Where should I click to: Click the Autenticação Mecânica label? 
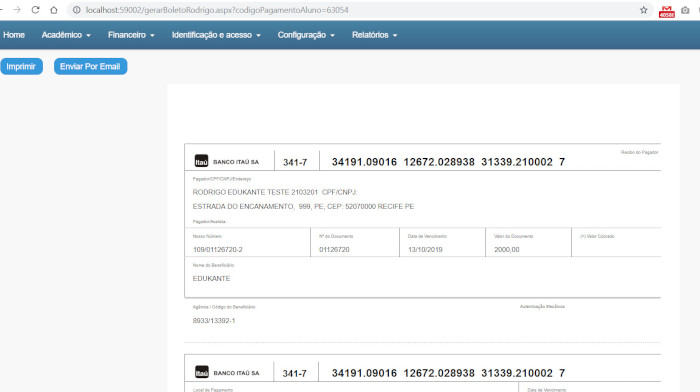click(x=542, y=306)
